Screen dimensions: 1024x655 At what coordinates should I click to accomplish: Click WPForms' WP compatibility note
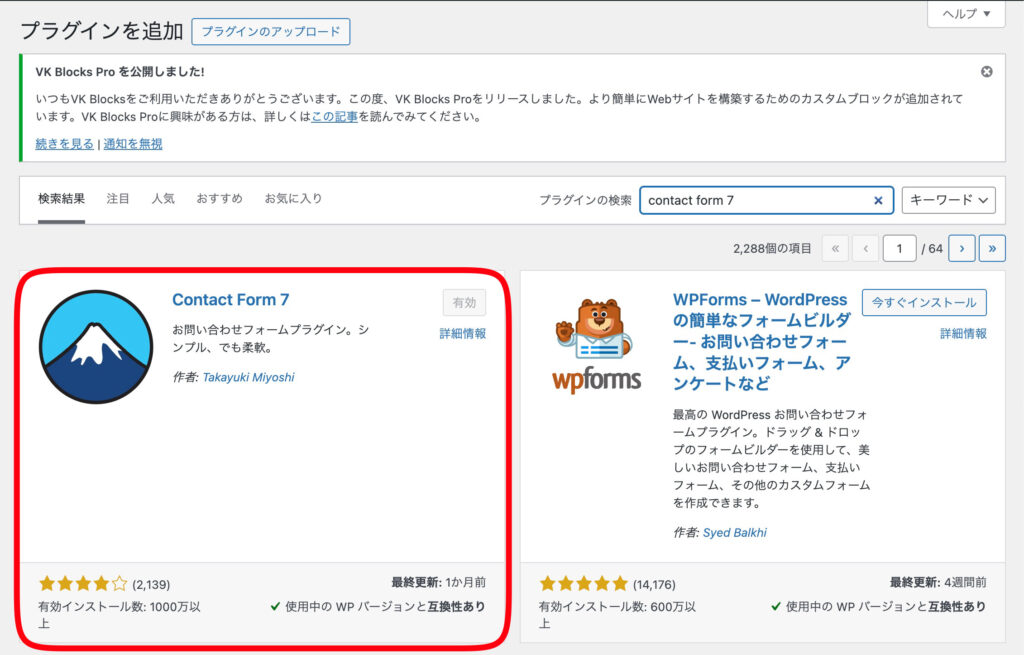(x=879, y=606)
